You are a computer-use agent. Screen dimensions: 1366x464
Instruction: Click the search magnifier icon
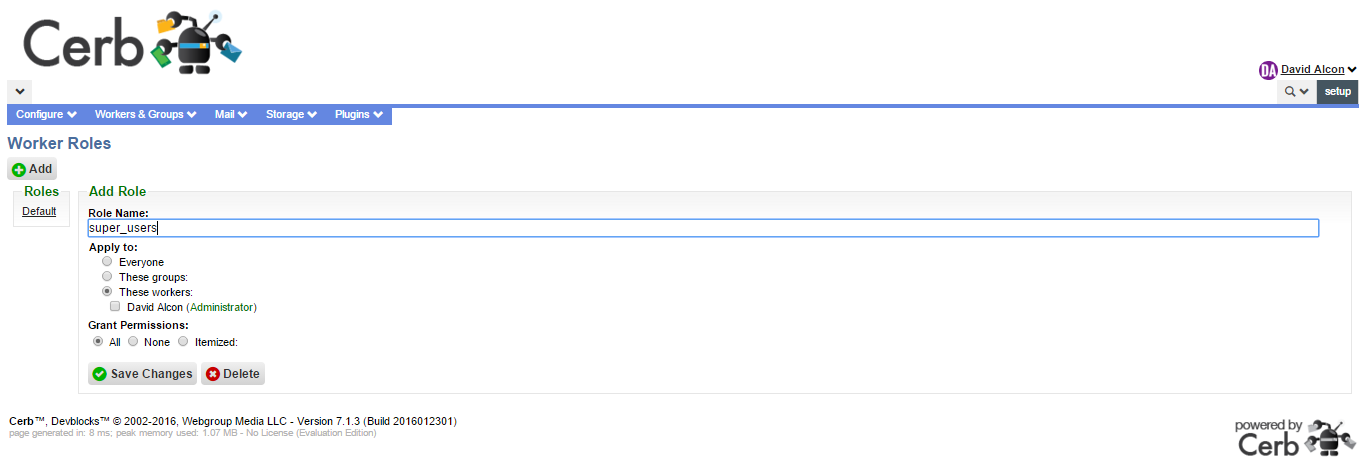click(1290, 92)
